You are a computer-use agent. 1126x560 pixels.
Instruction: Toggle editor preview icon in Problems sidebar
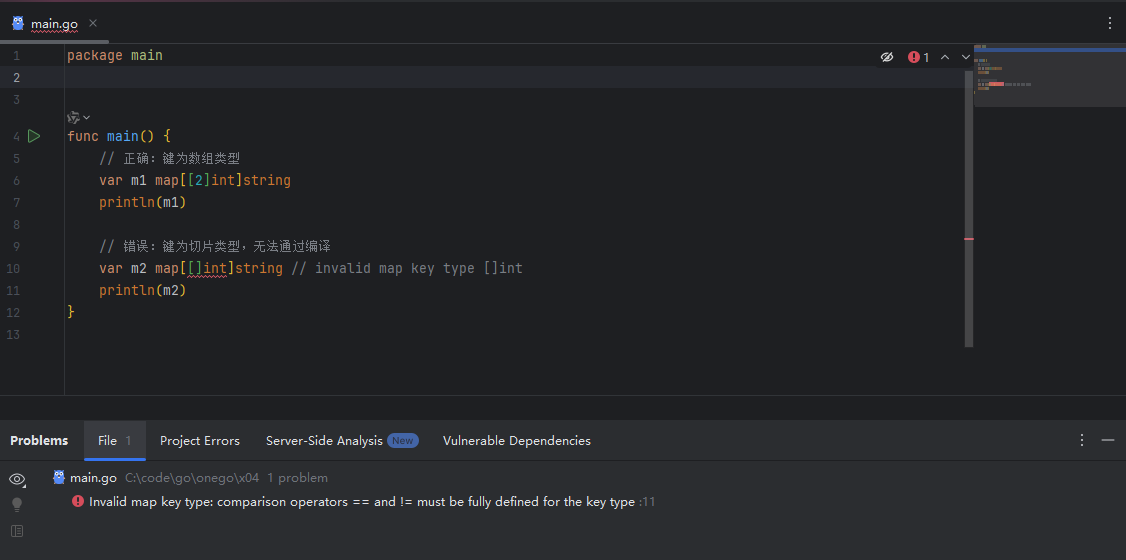pyautogui.click(x=17, y=531)
